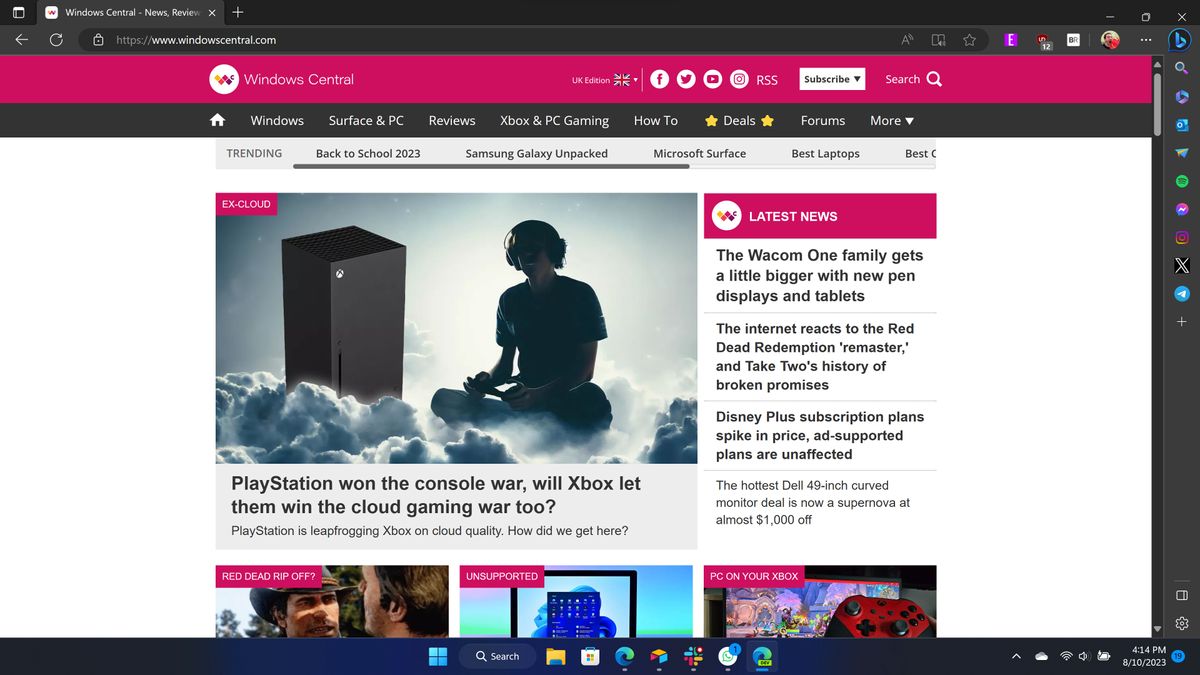The image size is (1200, 675).
Task: Open Windows Central Facebook page icon
Action: pyautogui.click(x=660, y=79)
